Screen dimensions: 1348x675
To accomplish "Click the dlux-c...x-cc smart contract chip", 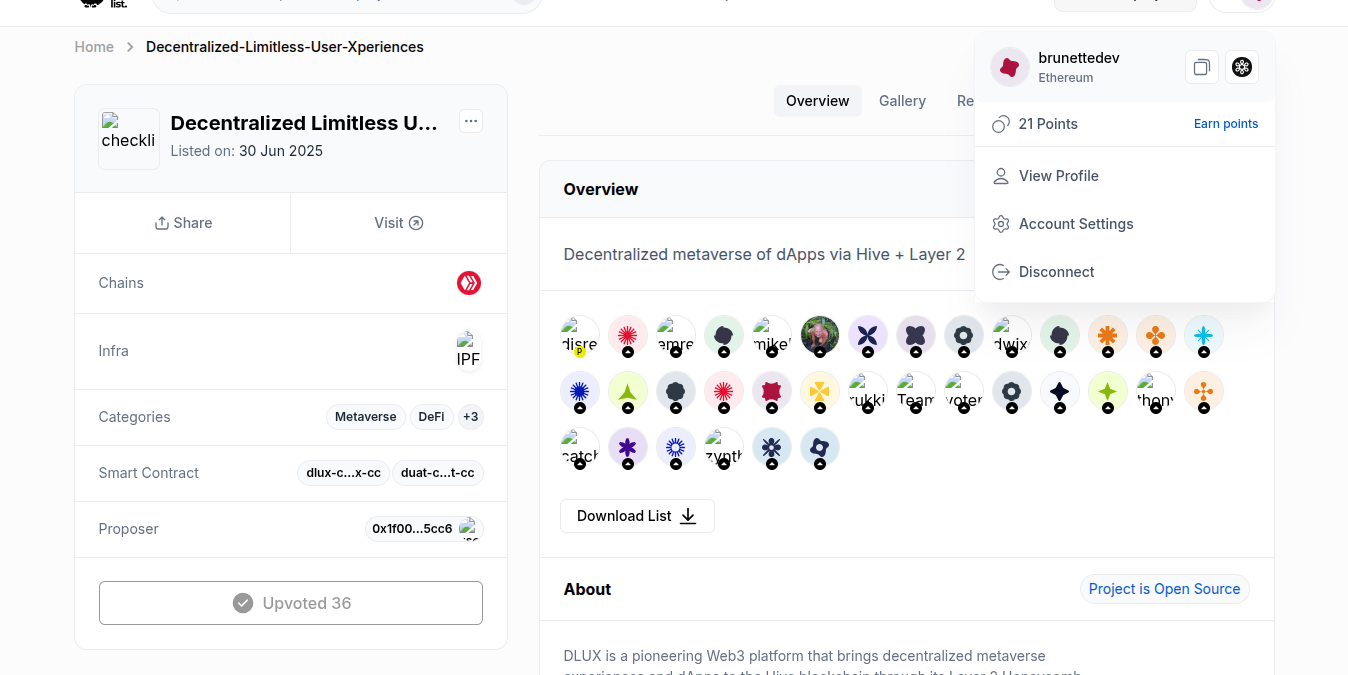I will click(344, 473).
